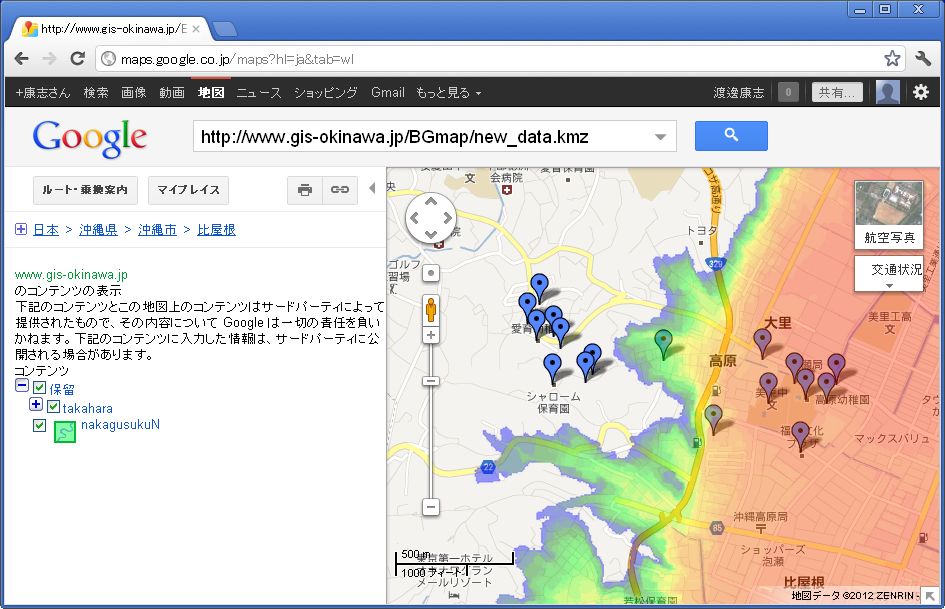Click the 日本 breadcrumb link

point(46,230)
